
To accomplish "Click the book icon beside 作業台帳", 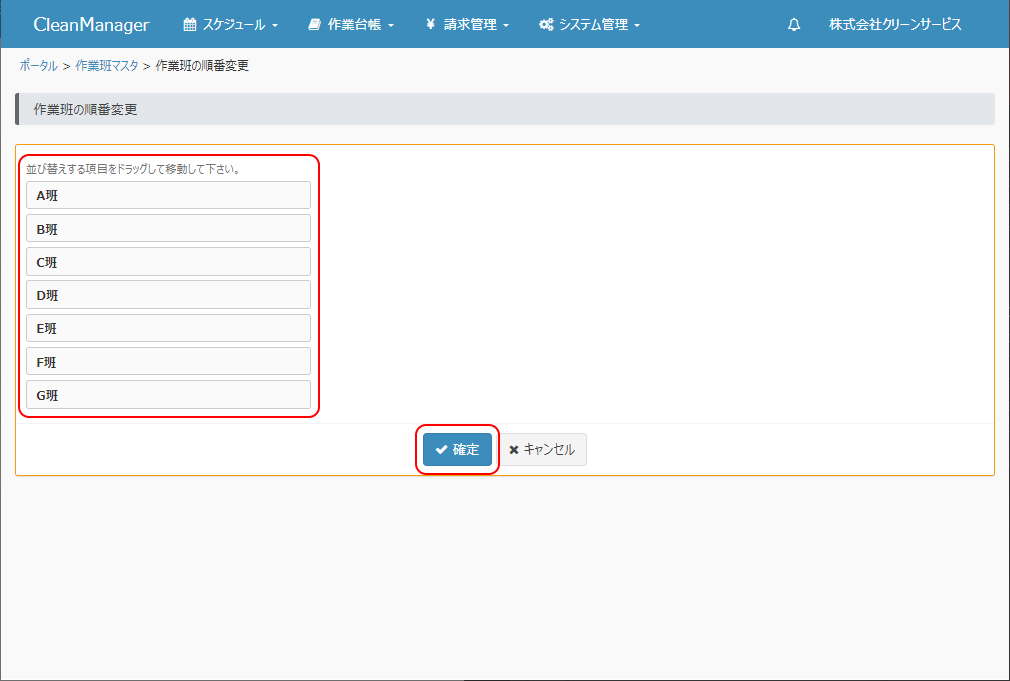I will 314,24.
